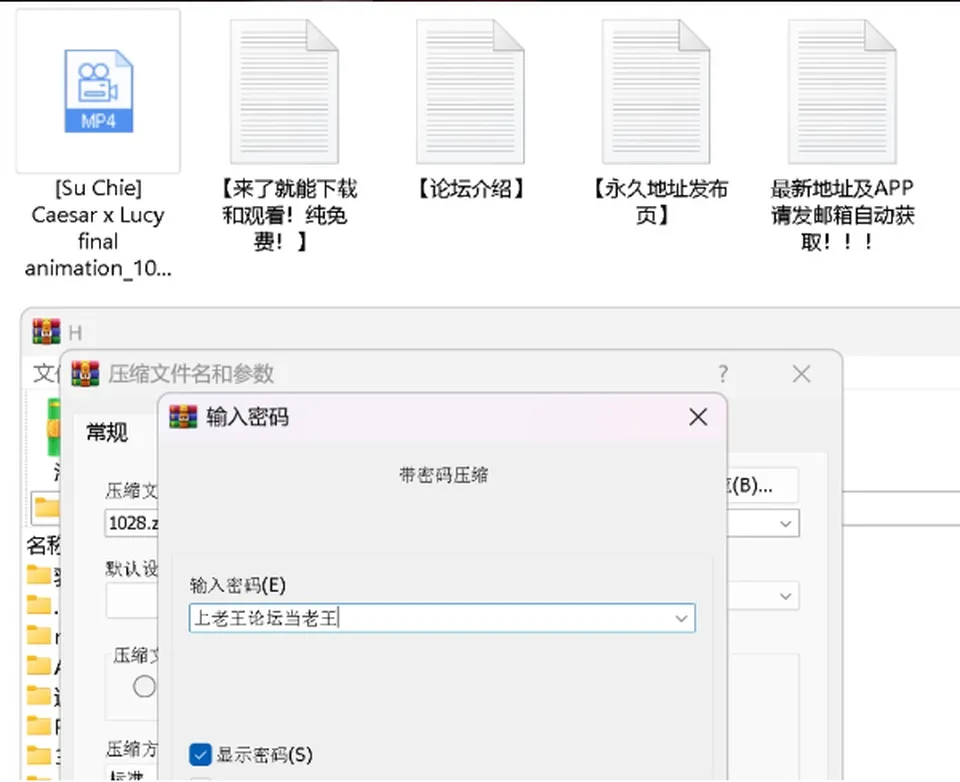Expand the archive name dropdown beside 1028.z

click(x=786, y=524)
